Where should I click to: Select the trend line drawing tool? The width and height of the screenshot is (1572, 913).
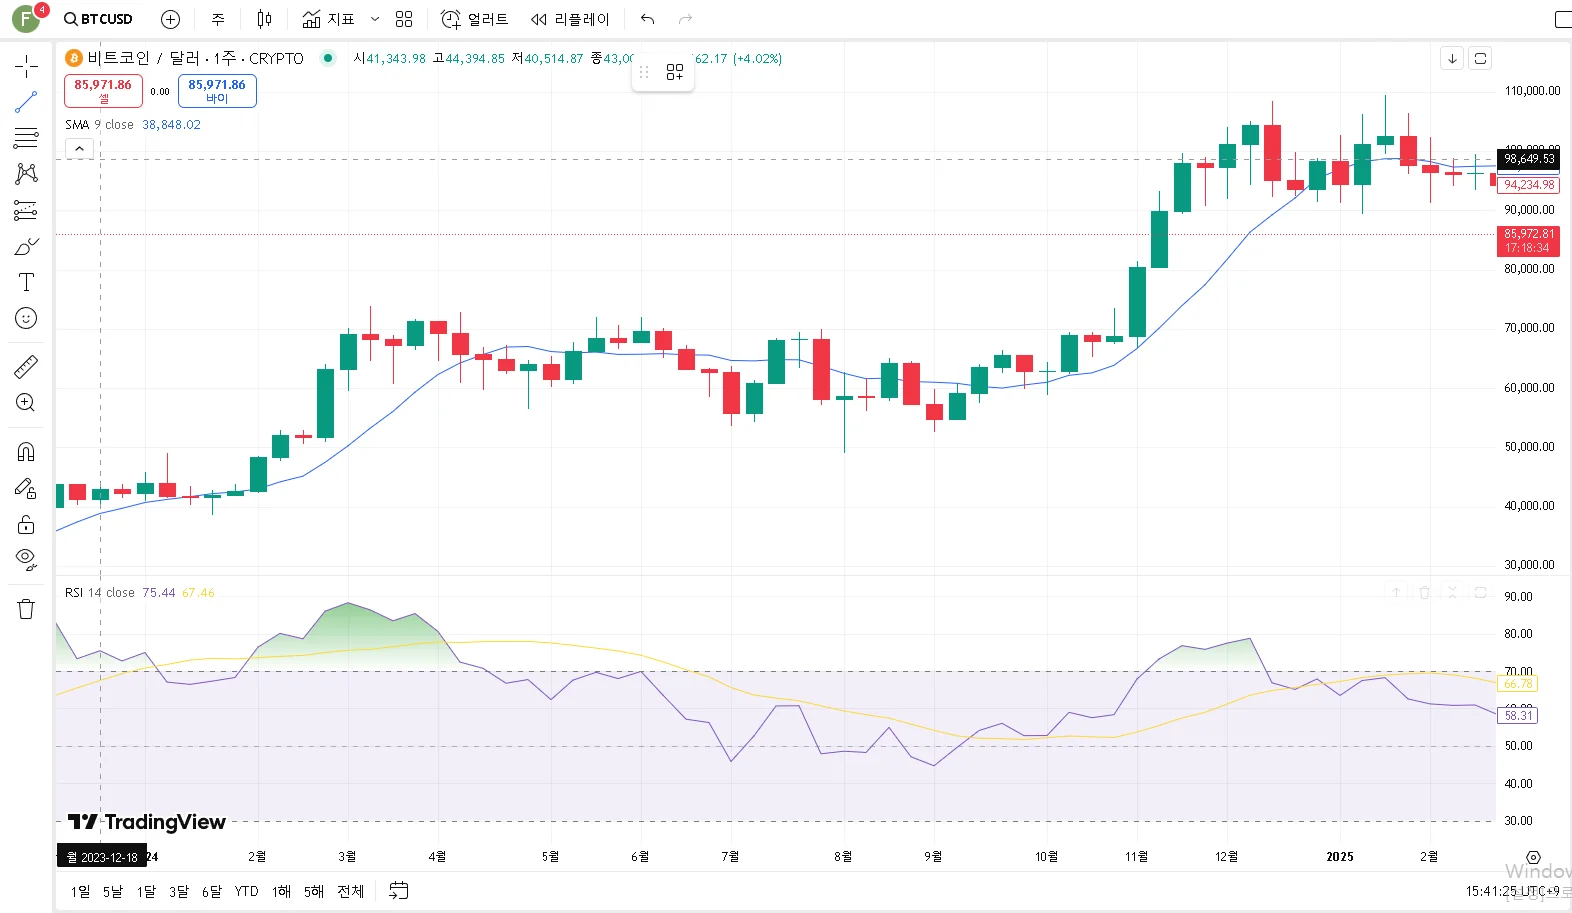click(x=26, y=102)
